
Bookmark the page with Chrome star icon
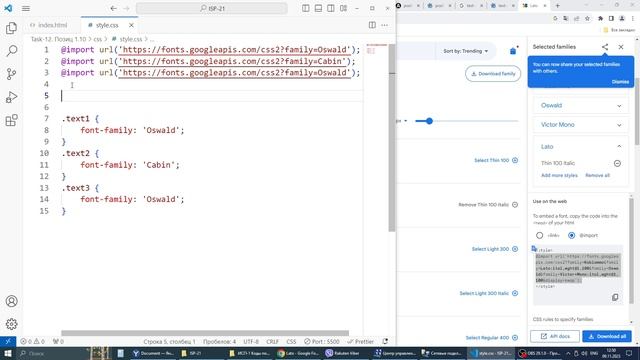[x=587, y=18]
